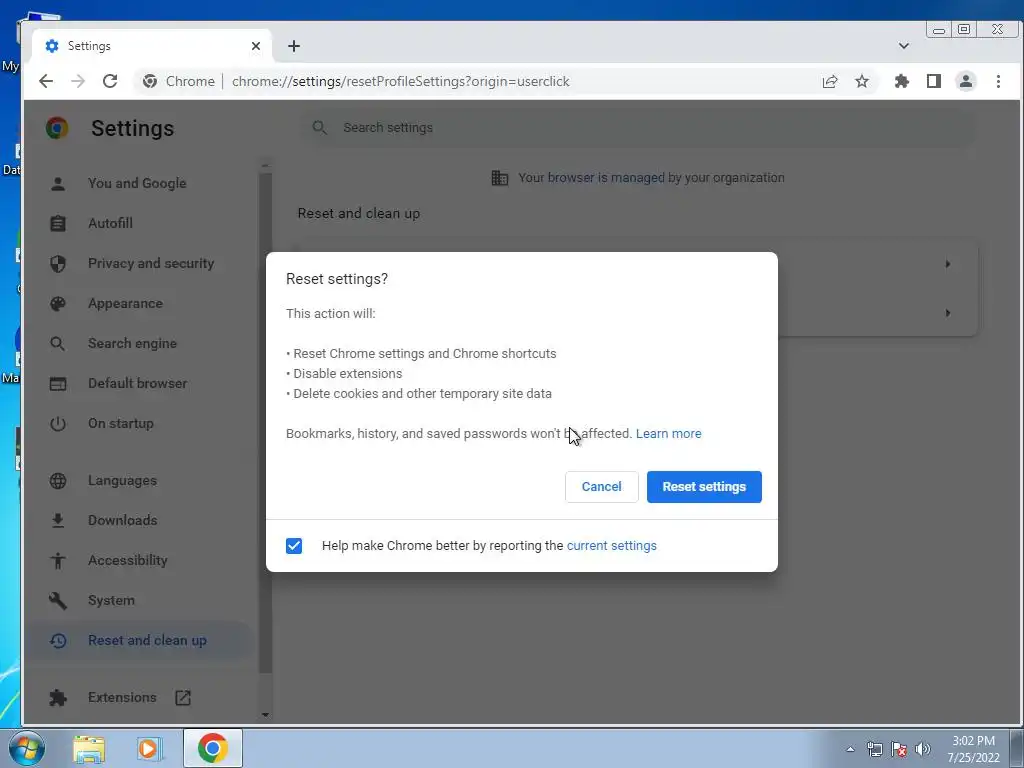Toggle the side panel icon
The height and width of the screenshot is (768, 1024).
[934, 81]
